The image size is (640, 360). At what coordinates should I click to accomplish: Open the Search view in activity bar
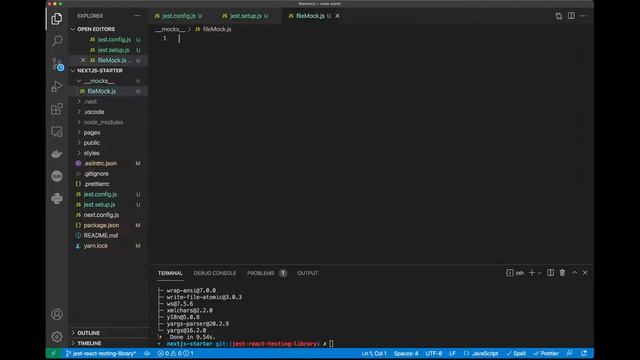click(57, 41)
